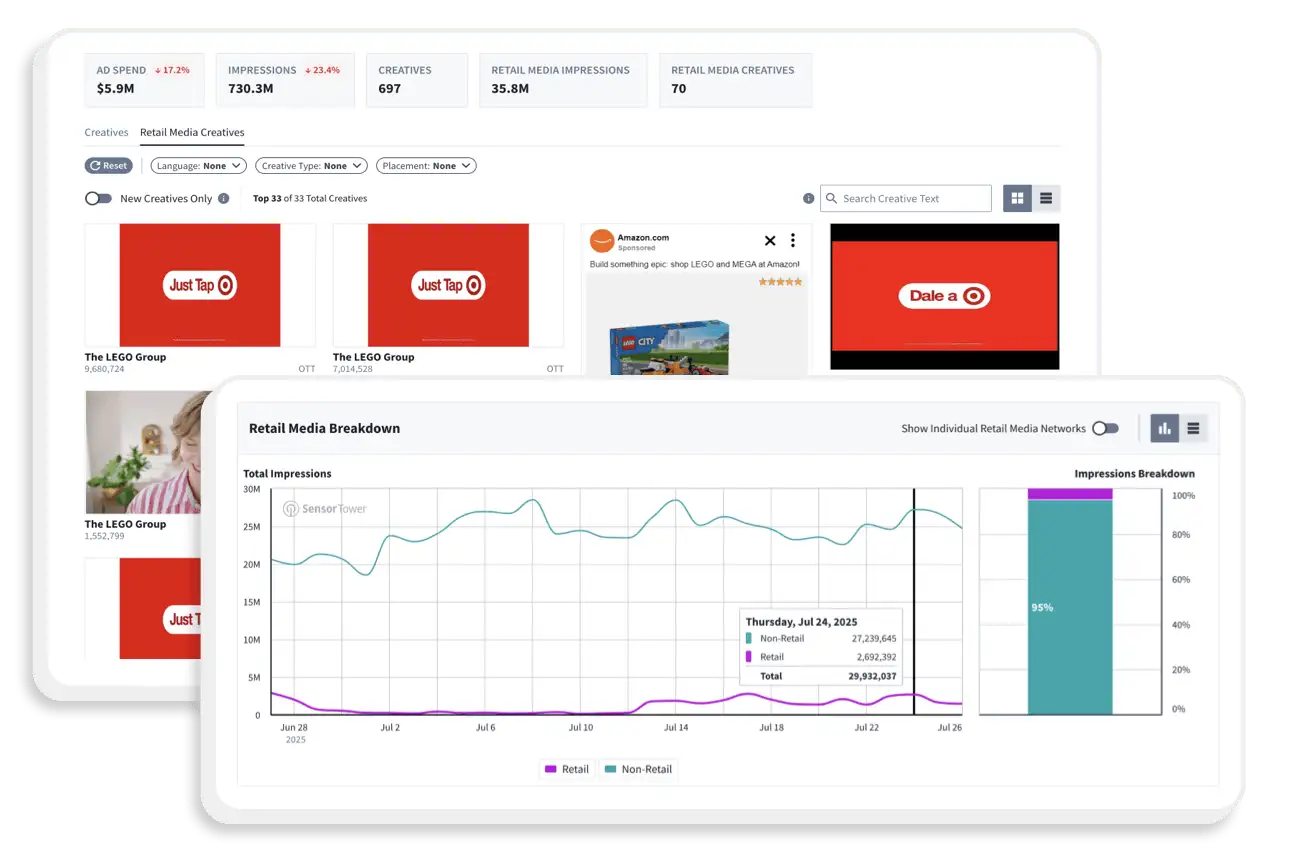1289x861 pixels.
Task: Click the star rating on the Amazon ad
Action: tap(780, 282)
